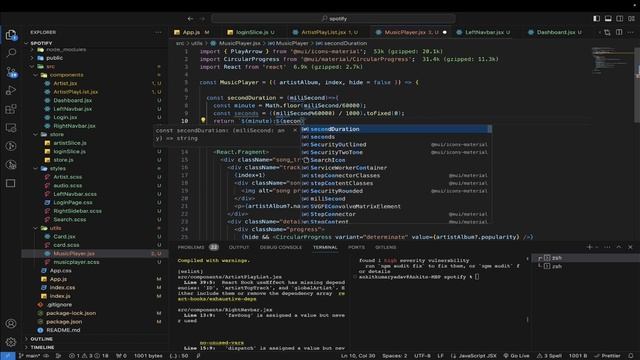Open the Run and Debug view
This screenshot has height=360, width=640.
pyautogui.click(x=11, y=91)
